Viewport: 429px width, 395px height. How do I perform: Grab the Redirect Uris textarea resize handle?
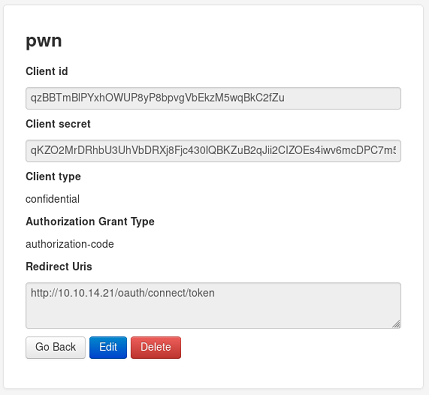pos(396,324)
